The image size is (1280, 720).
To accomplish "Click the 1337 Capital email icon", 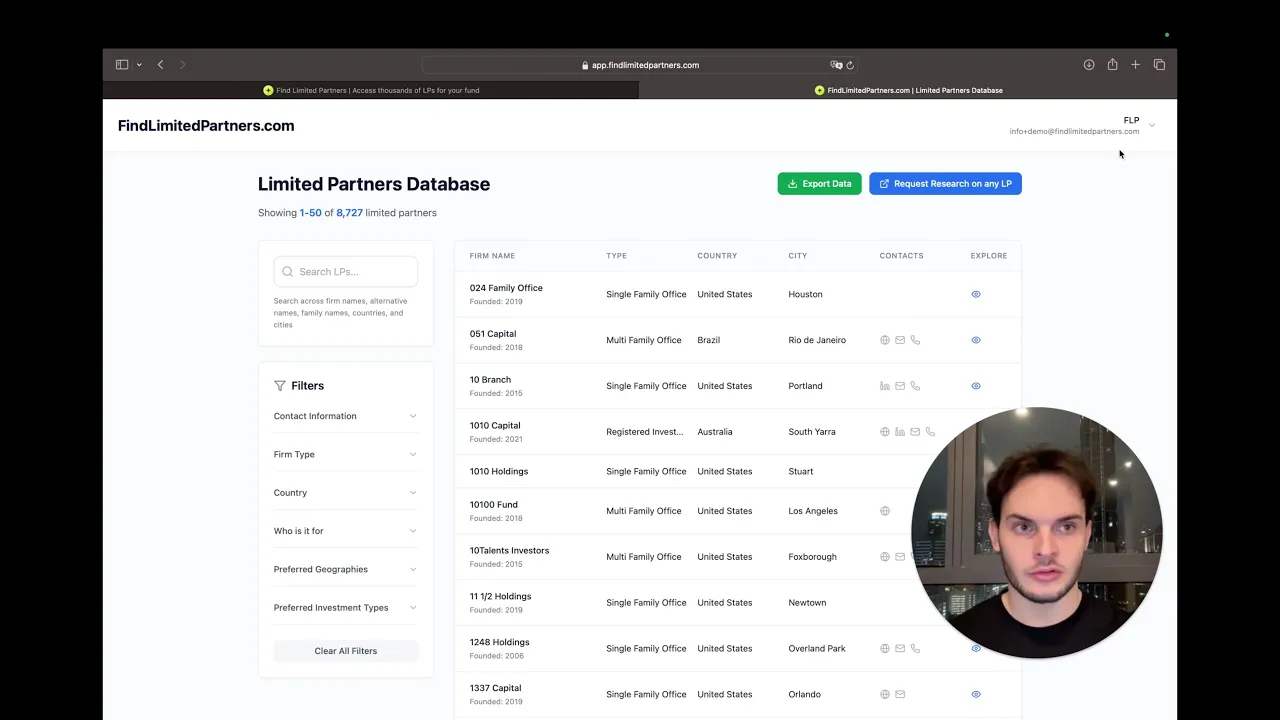I will click(x=900, y=694).
